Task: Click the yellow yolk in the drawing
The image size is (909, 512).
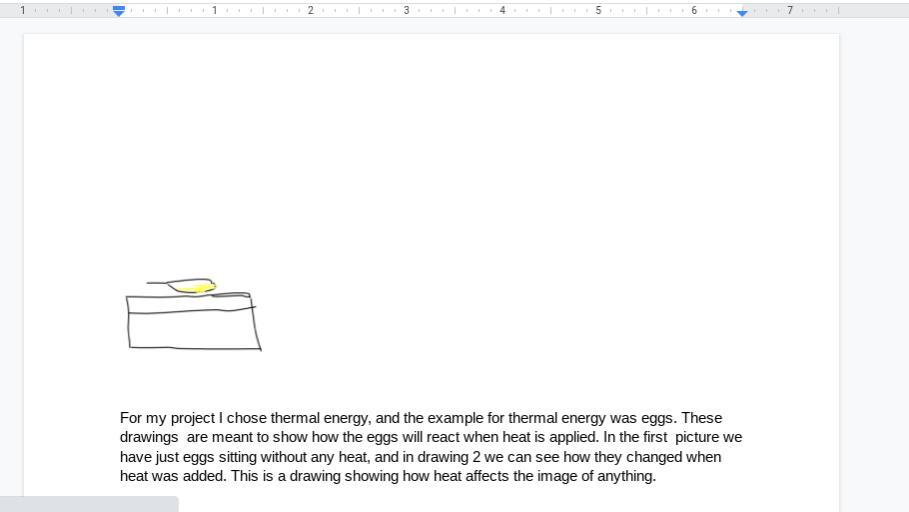Action: (195, 288)
